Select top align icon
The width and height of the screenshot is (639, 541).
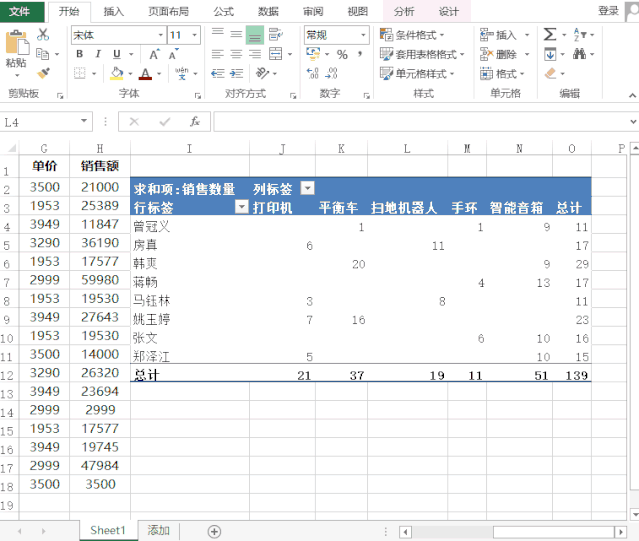pos(218,34)
